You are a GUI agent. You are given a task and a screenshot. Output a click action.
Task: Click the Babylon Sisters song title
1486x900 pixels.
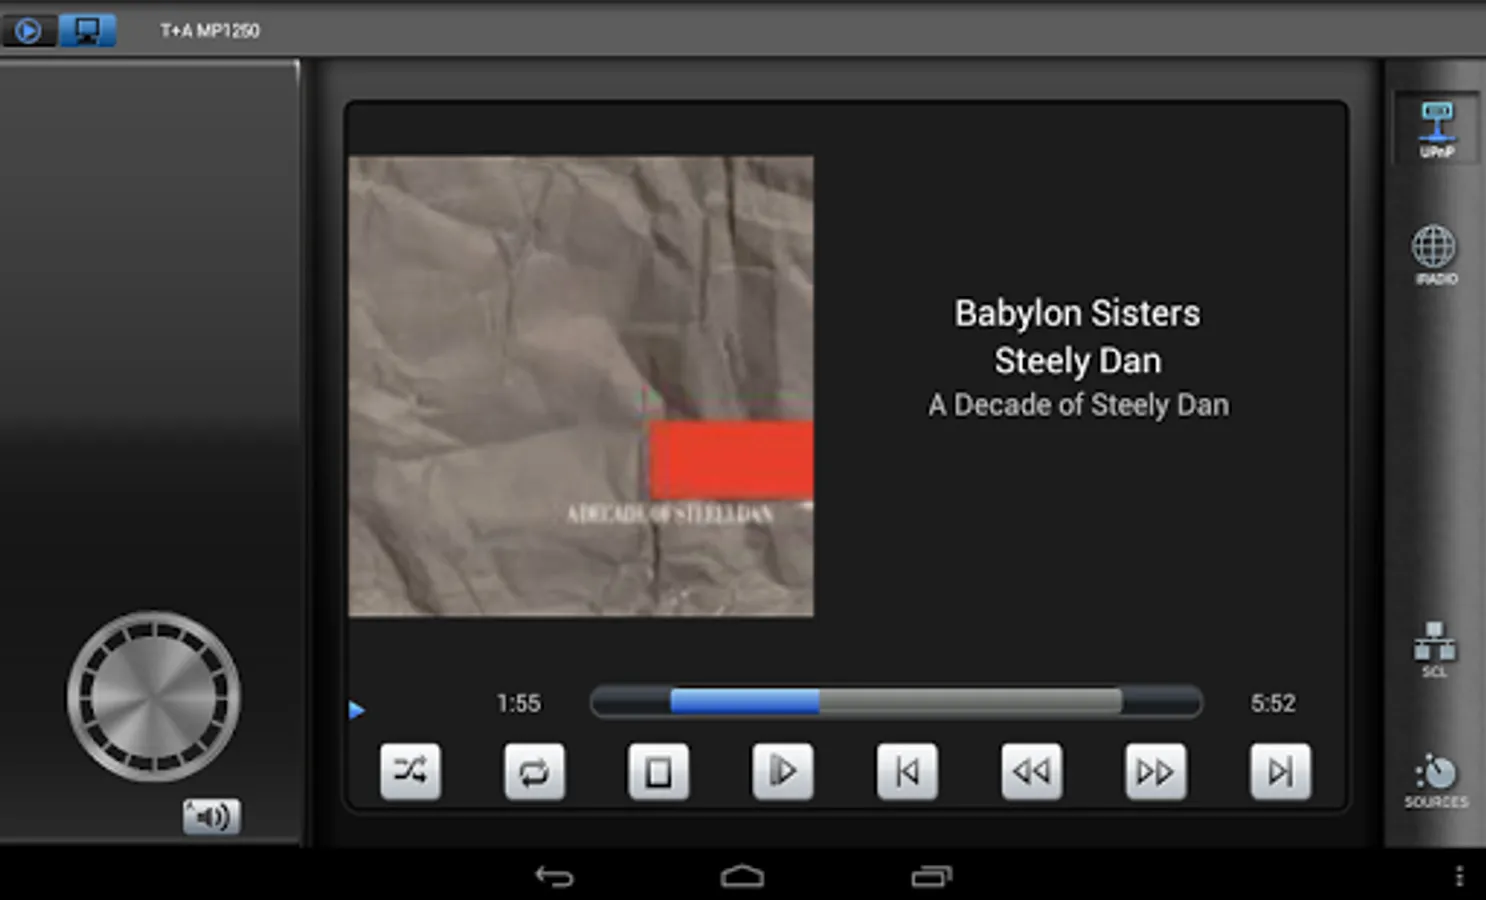click(x=1077, y=313)
